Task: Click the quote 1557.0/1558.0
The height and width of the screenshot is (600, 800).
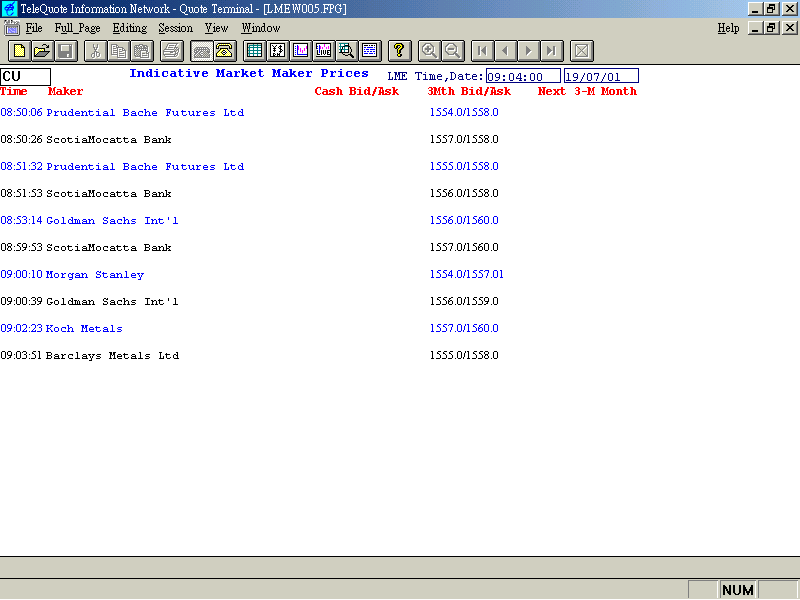Action: pyautogui.click(x=464, y=139)
